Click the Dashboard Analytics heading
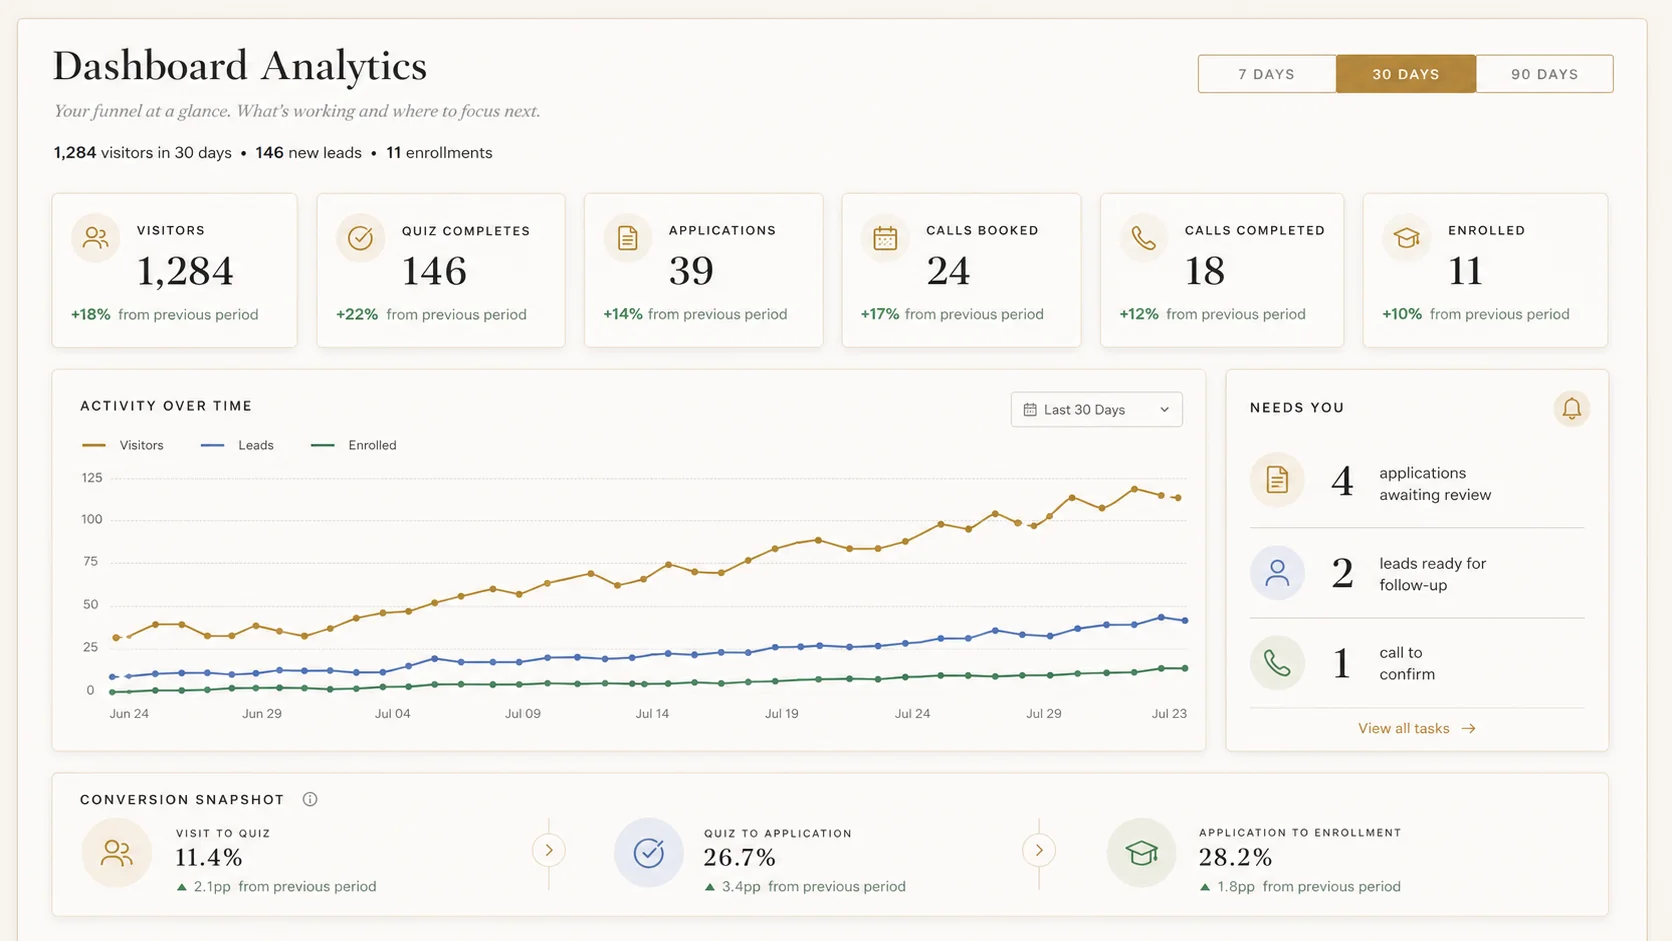Screen dimensions: 1672x941 click(x=240, y=67)
